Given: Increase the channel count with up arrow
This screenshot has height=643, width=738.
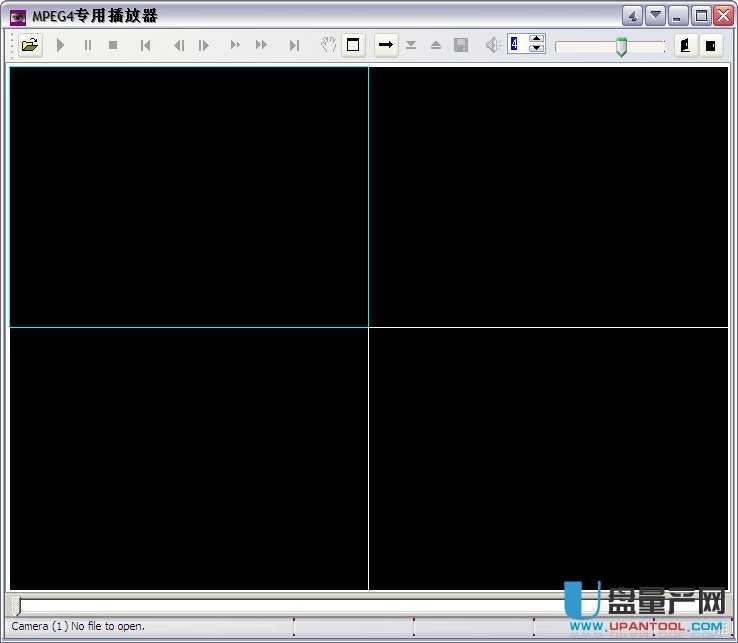Looking at the screenshot, I should [537, 39].
